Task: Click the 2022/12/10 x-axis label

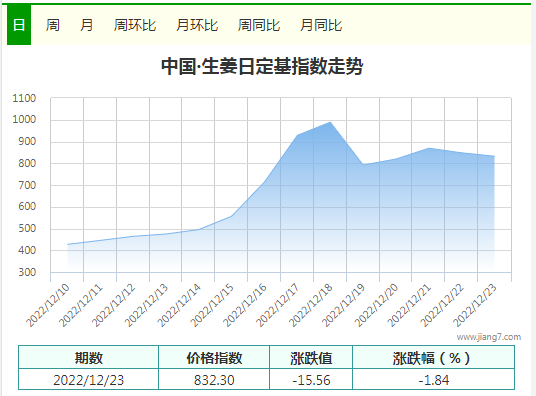Action: tap(48, 305)
